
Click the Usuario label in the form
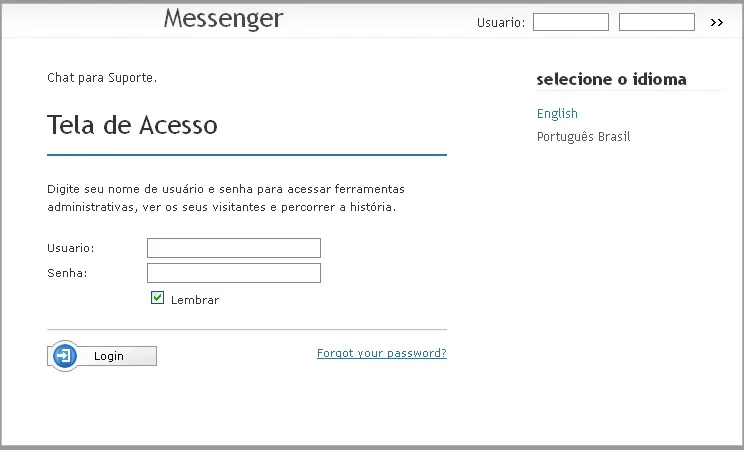(71, 248)
